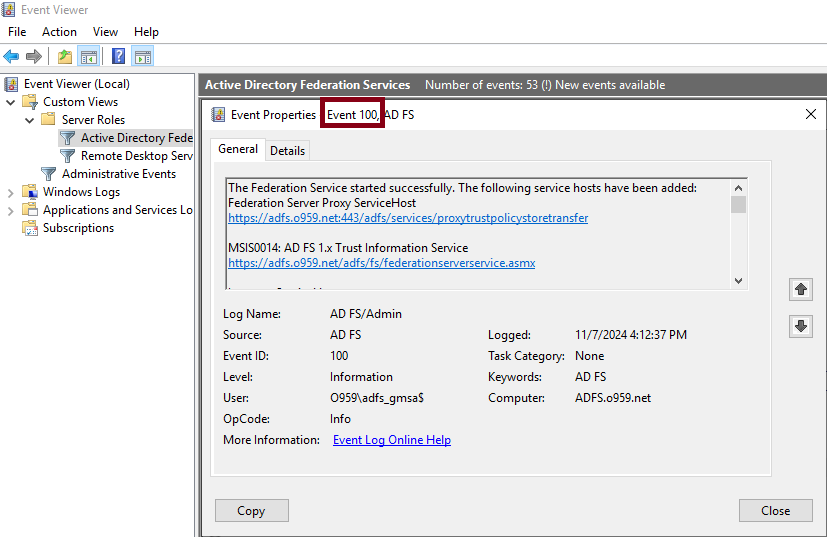This screenshot has width=827, height=537.
Task: Select the Subscriptions tree item
Action: tap(78, 228)
